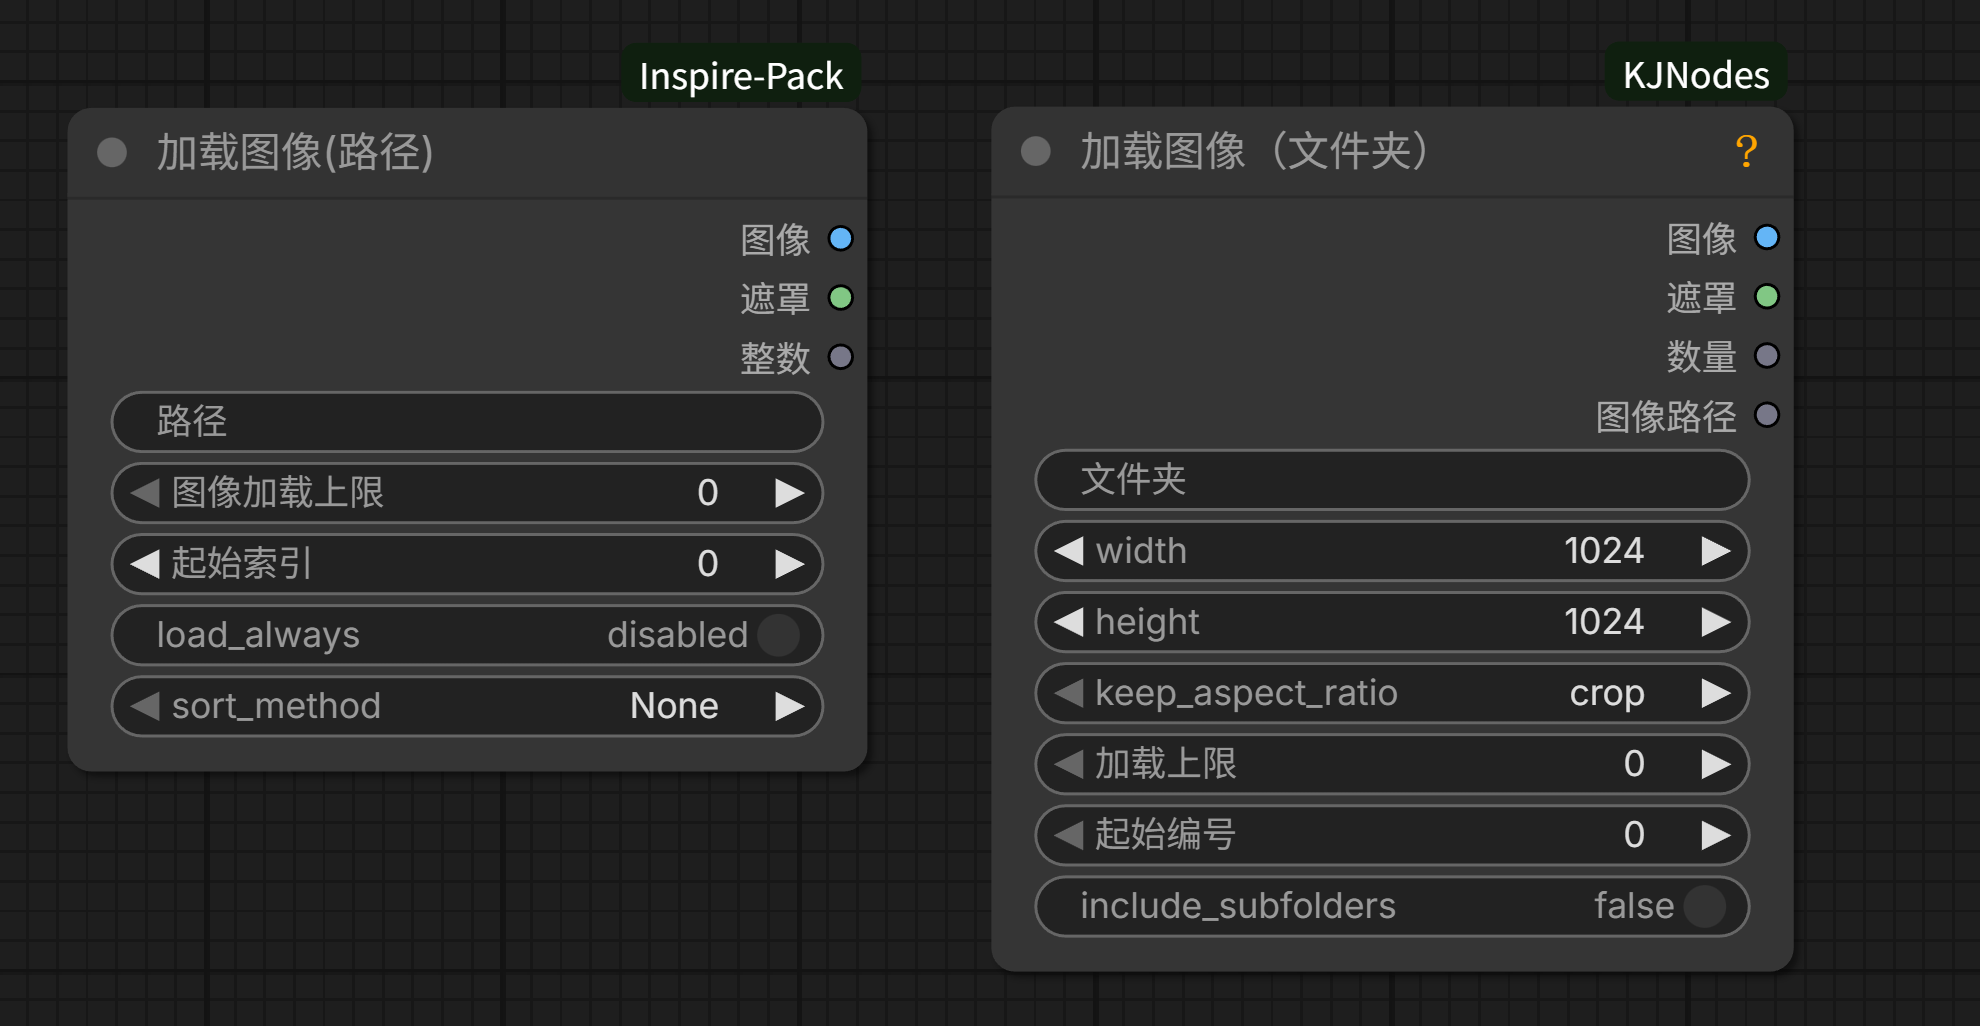The image size is (1980, 1026).
Task: Open the sort_method dropdown
Action: click(467, 706)
